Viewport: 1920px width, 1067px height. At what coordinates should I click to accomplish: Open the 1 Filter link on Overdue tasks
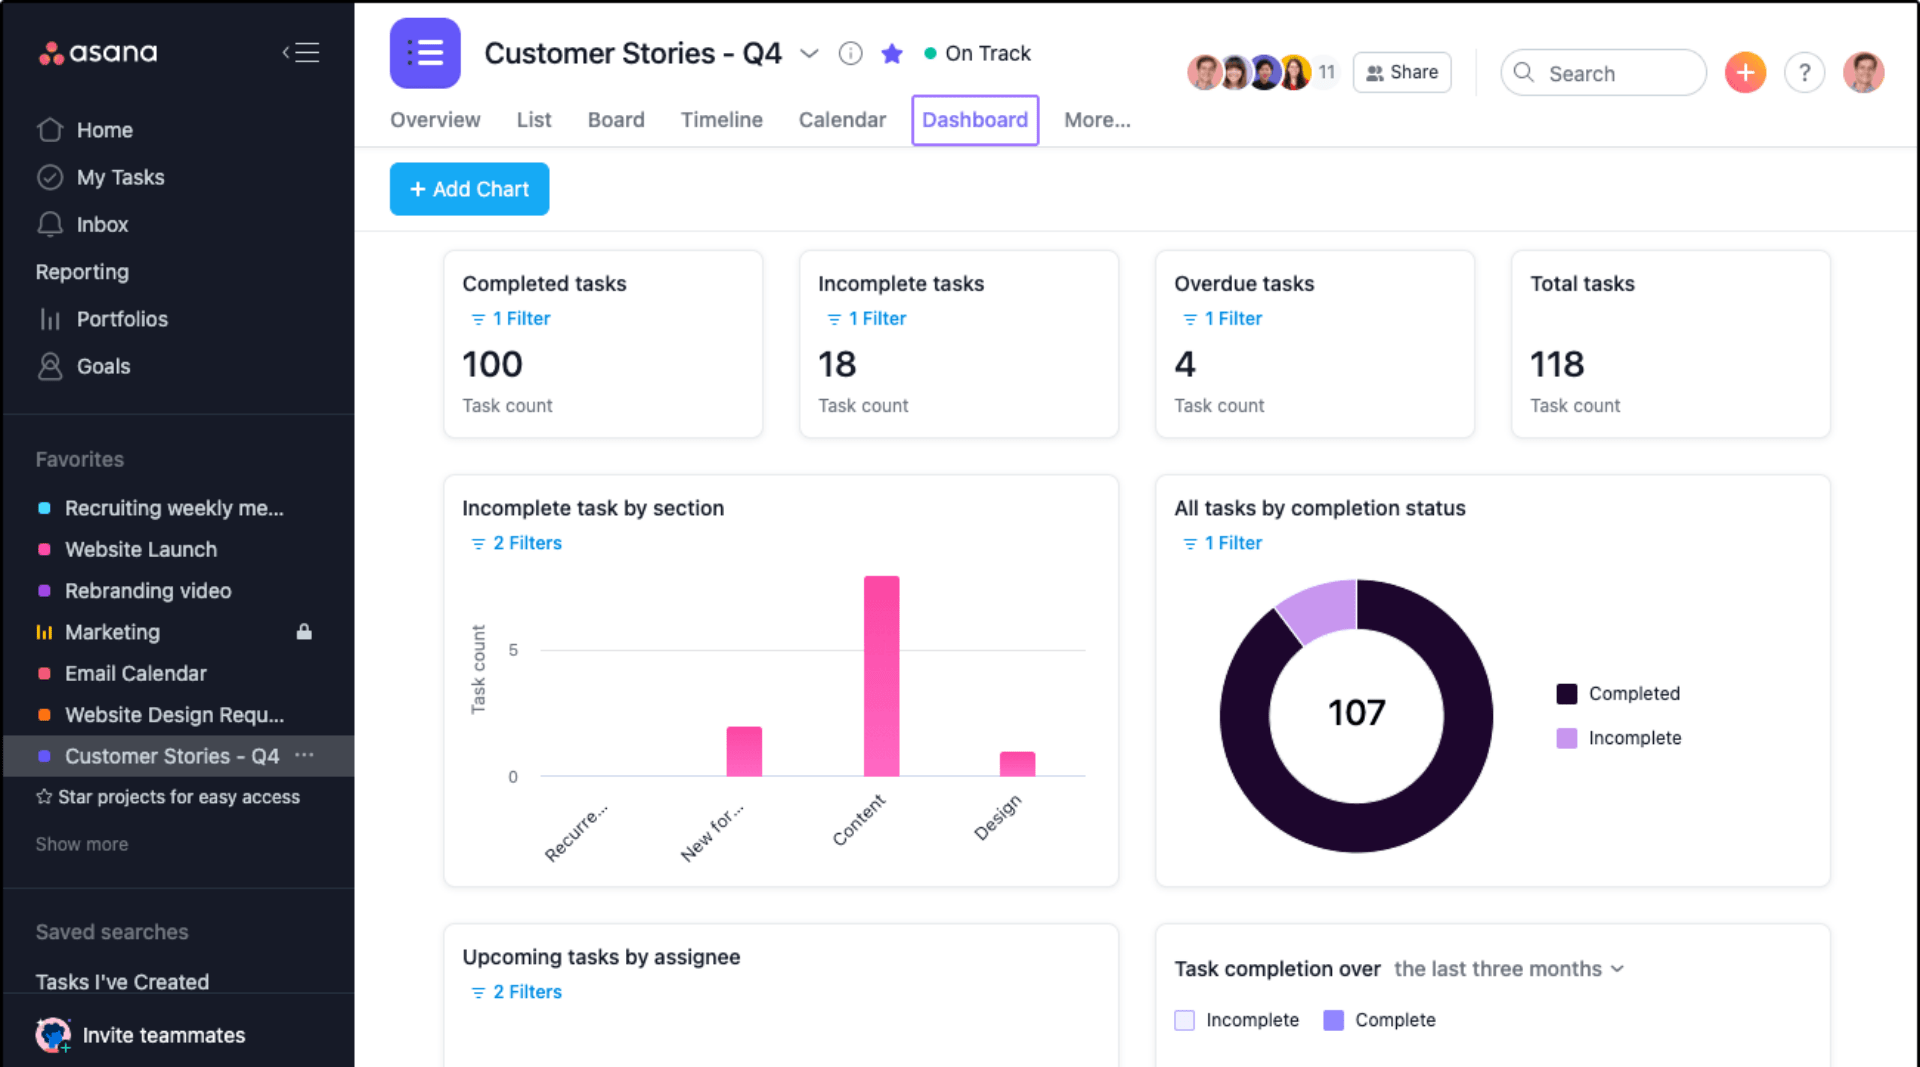click(x=1221, y=318)
